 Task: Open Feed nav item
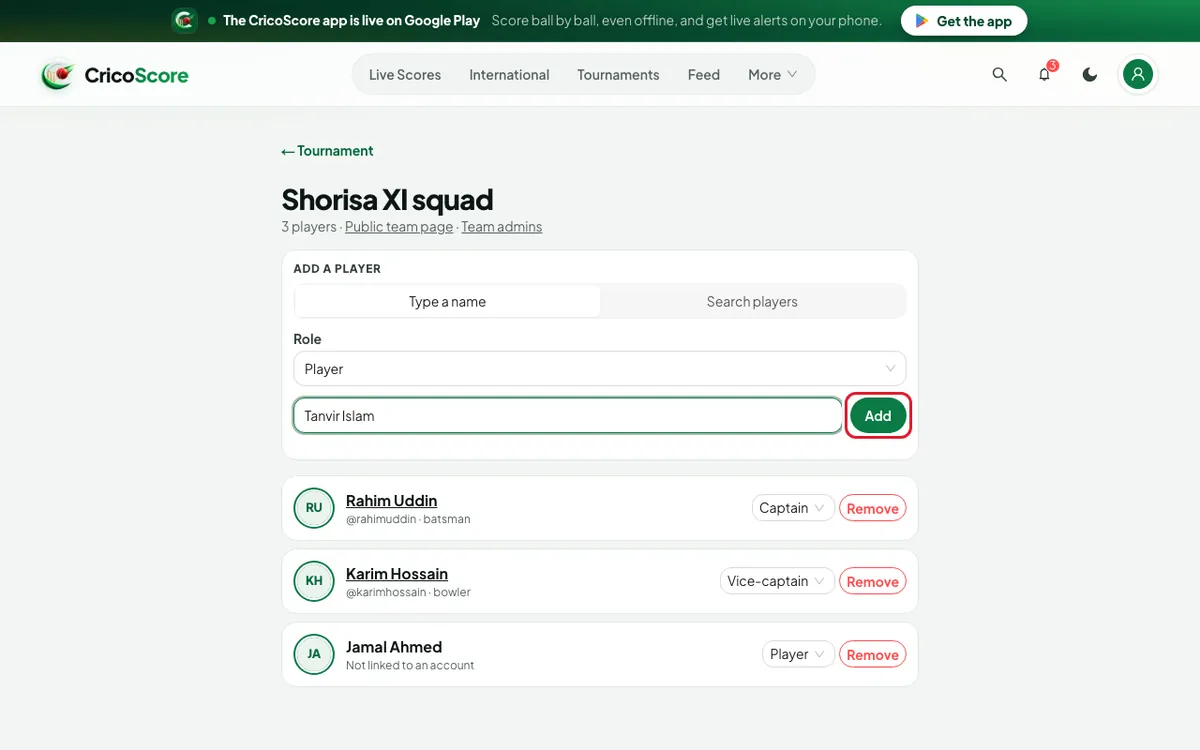point(704,75)
